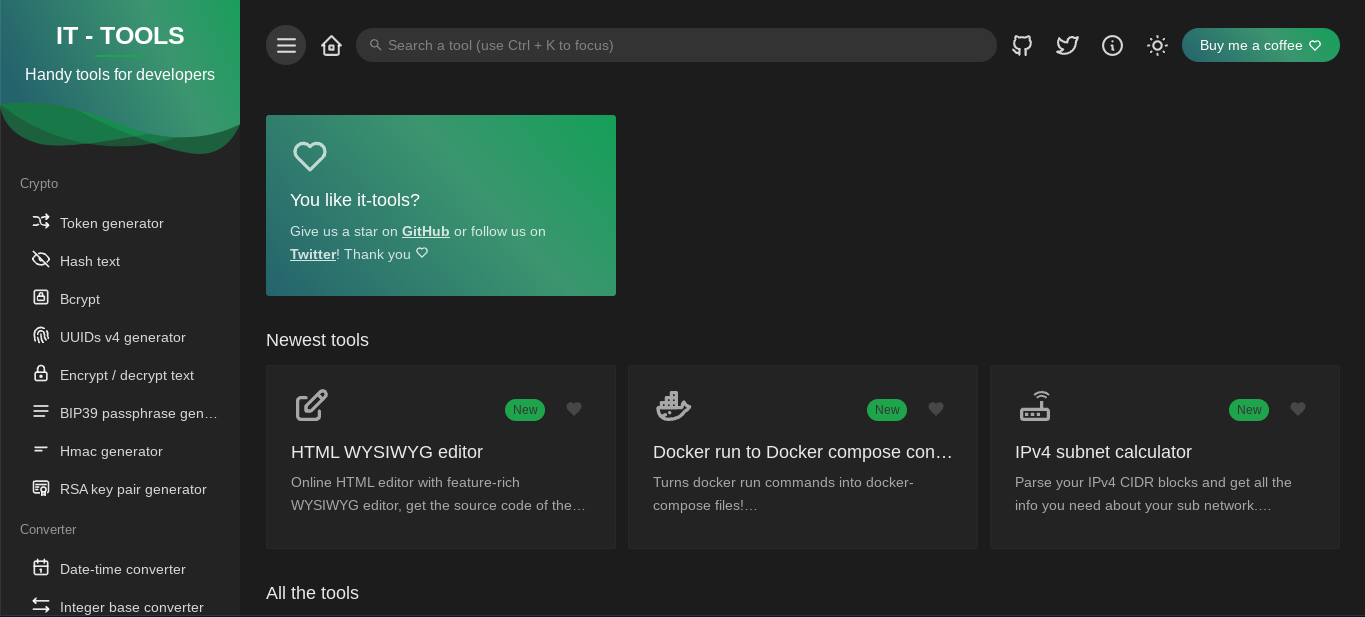The image size is (1365, 617).
Task: Click the home icon next to search
Action: [x=331, y=45]
